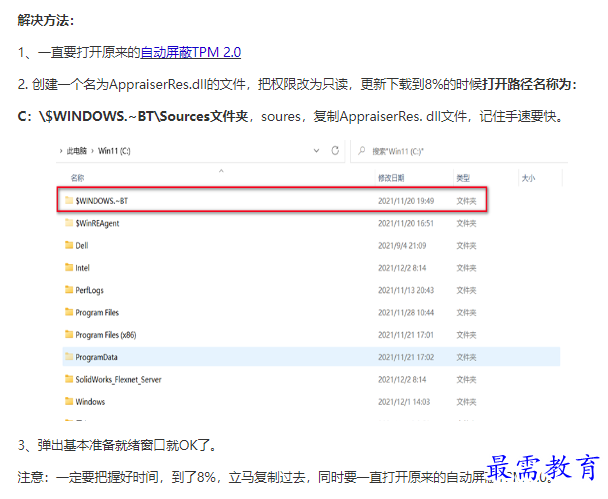
Task: Click the SolidWorks_Flexnet_Server folder icon
Action: tap(69, 379)
